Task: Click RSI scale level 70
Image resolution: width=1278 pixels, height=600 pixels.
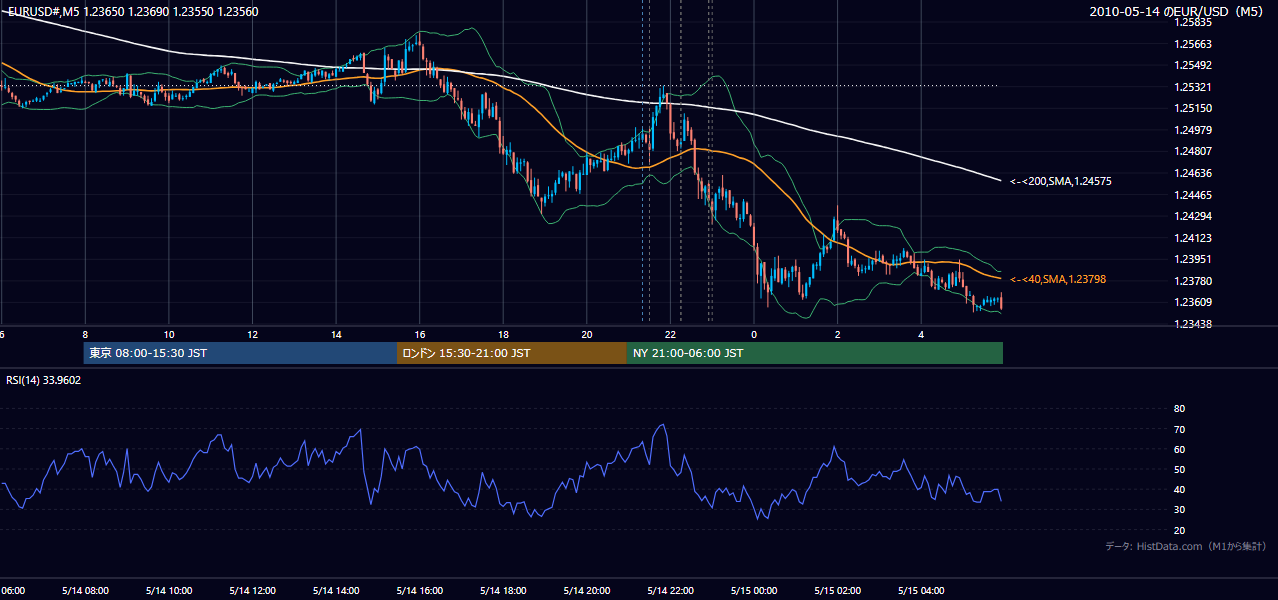Action: point(1179,429)
